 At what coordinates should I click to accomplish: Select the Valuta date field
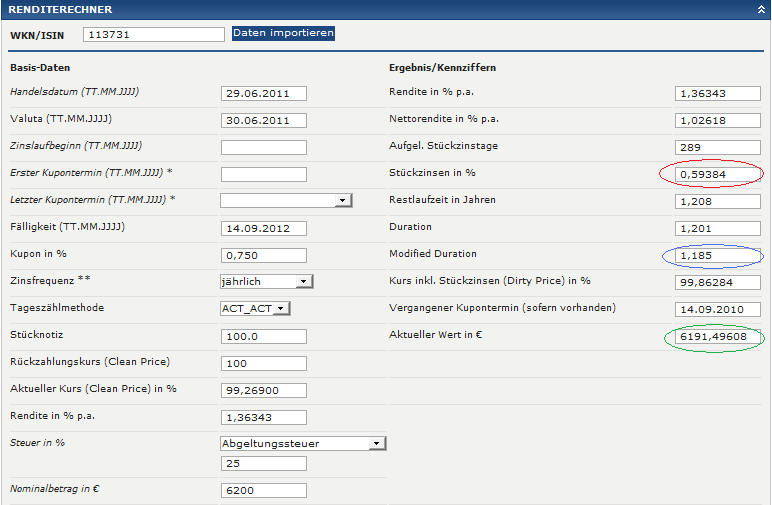click(264, 121)
